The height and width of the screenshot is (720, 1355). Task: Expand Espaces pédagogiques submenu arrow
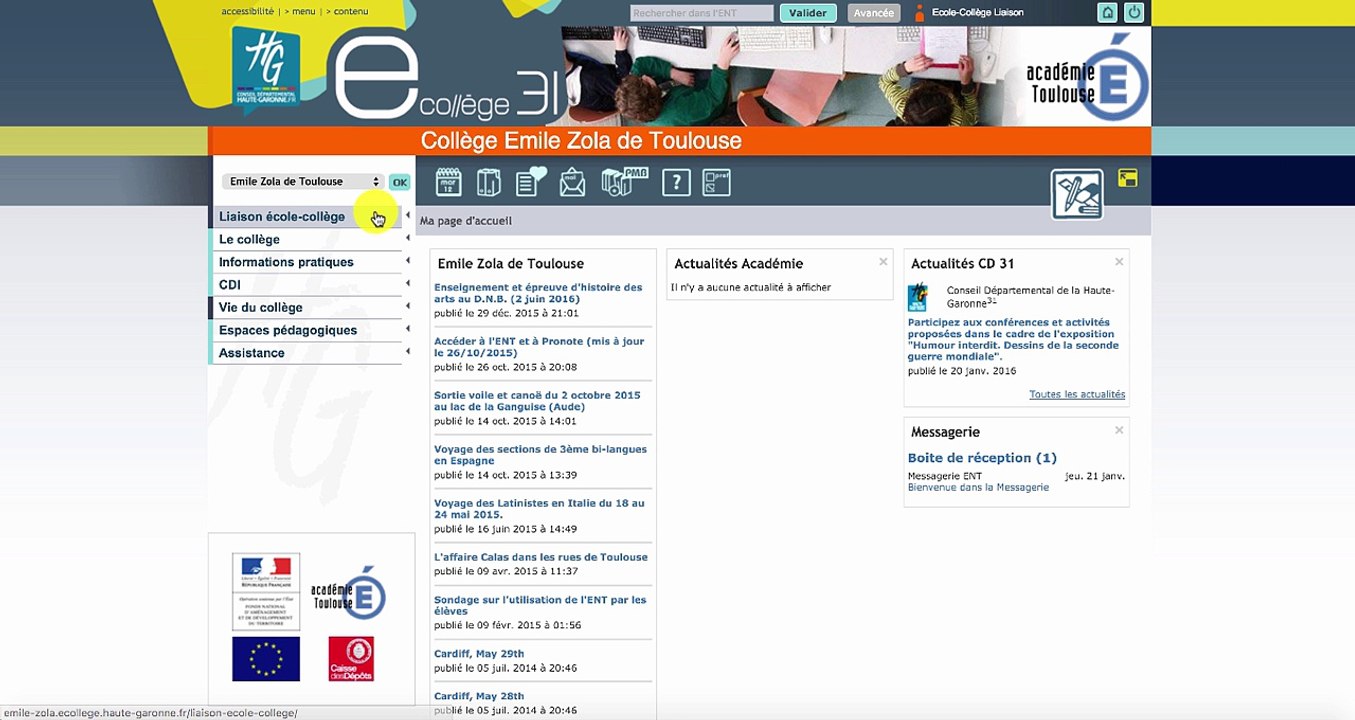click(x=408, y=330)
